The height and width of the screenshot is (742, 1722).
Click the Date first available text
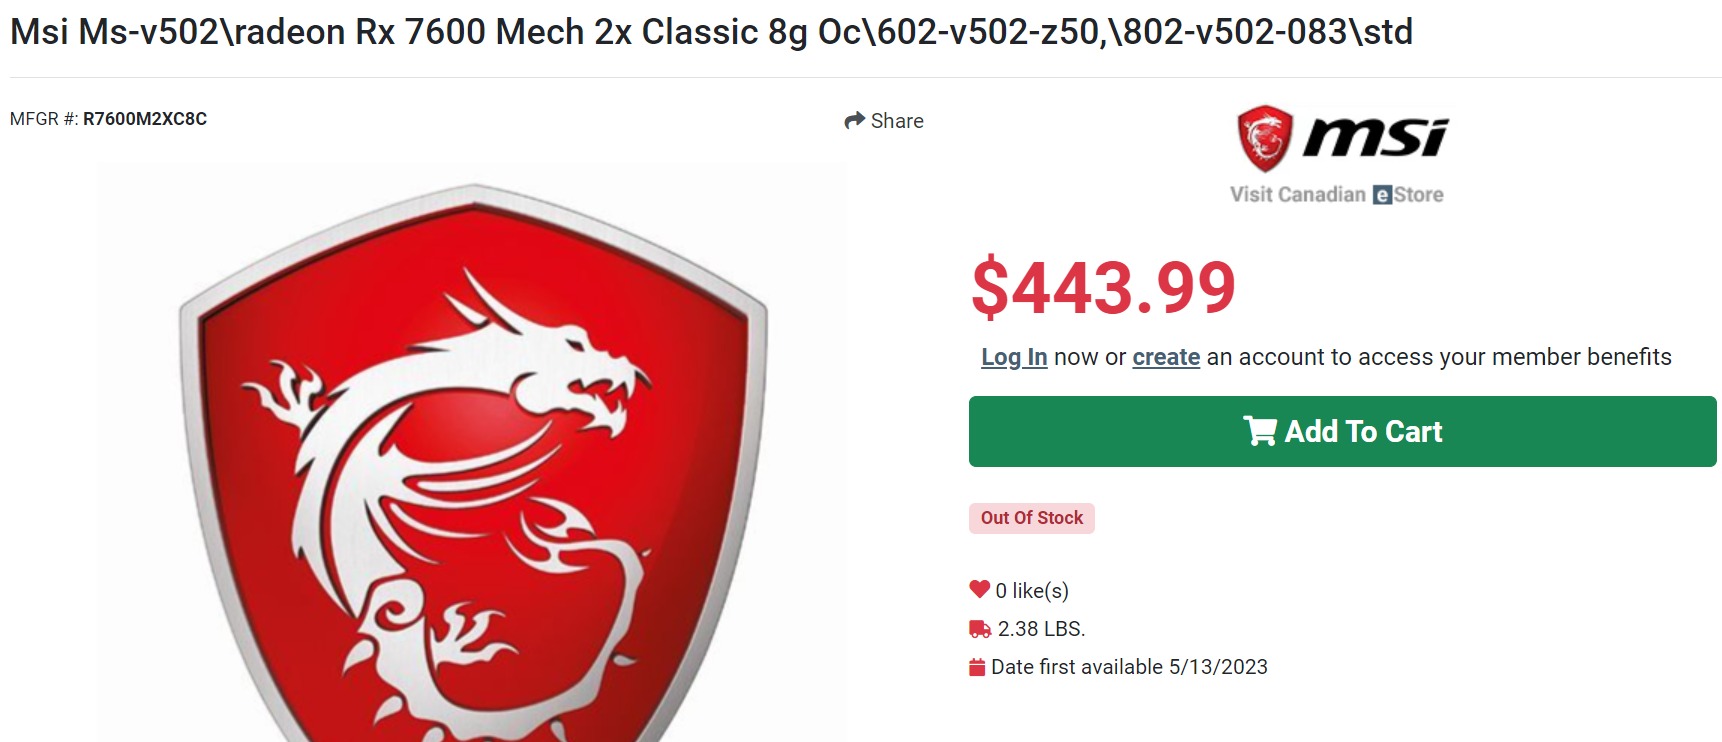tap(1129, 667)
